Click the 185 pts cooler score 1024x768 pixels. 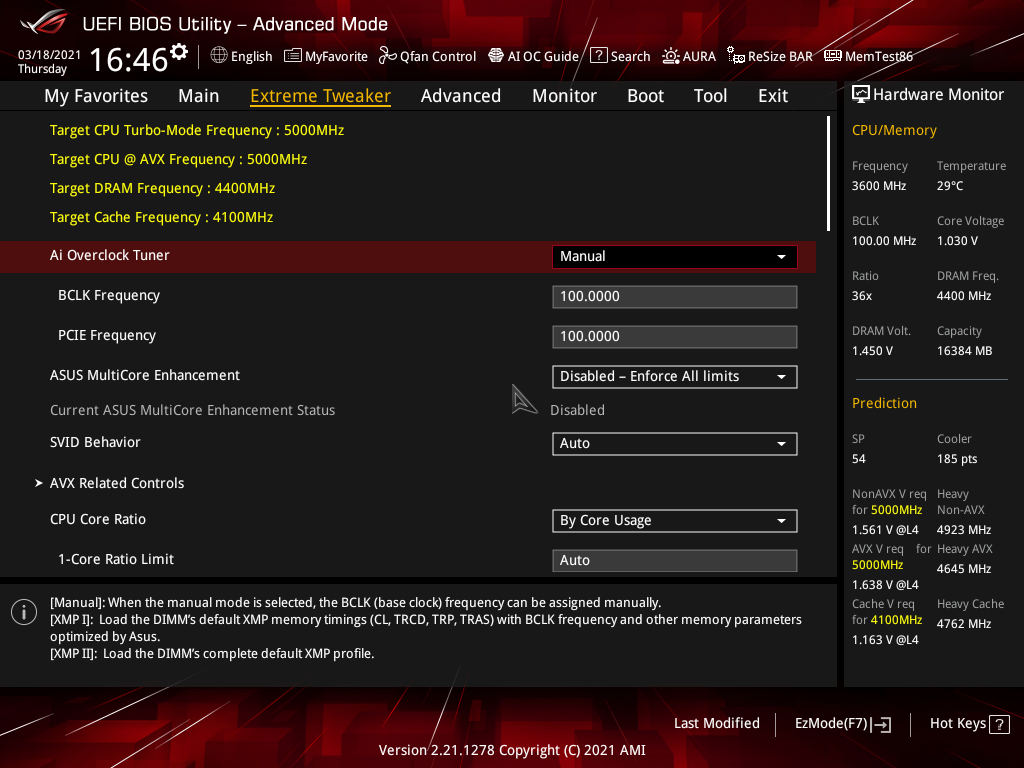click(x=957, y=459)
